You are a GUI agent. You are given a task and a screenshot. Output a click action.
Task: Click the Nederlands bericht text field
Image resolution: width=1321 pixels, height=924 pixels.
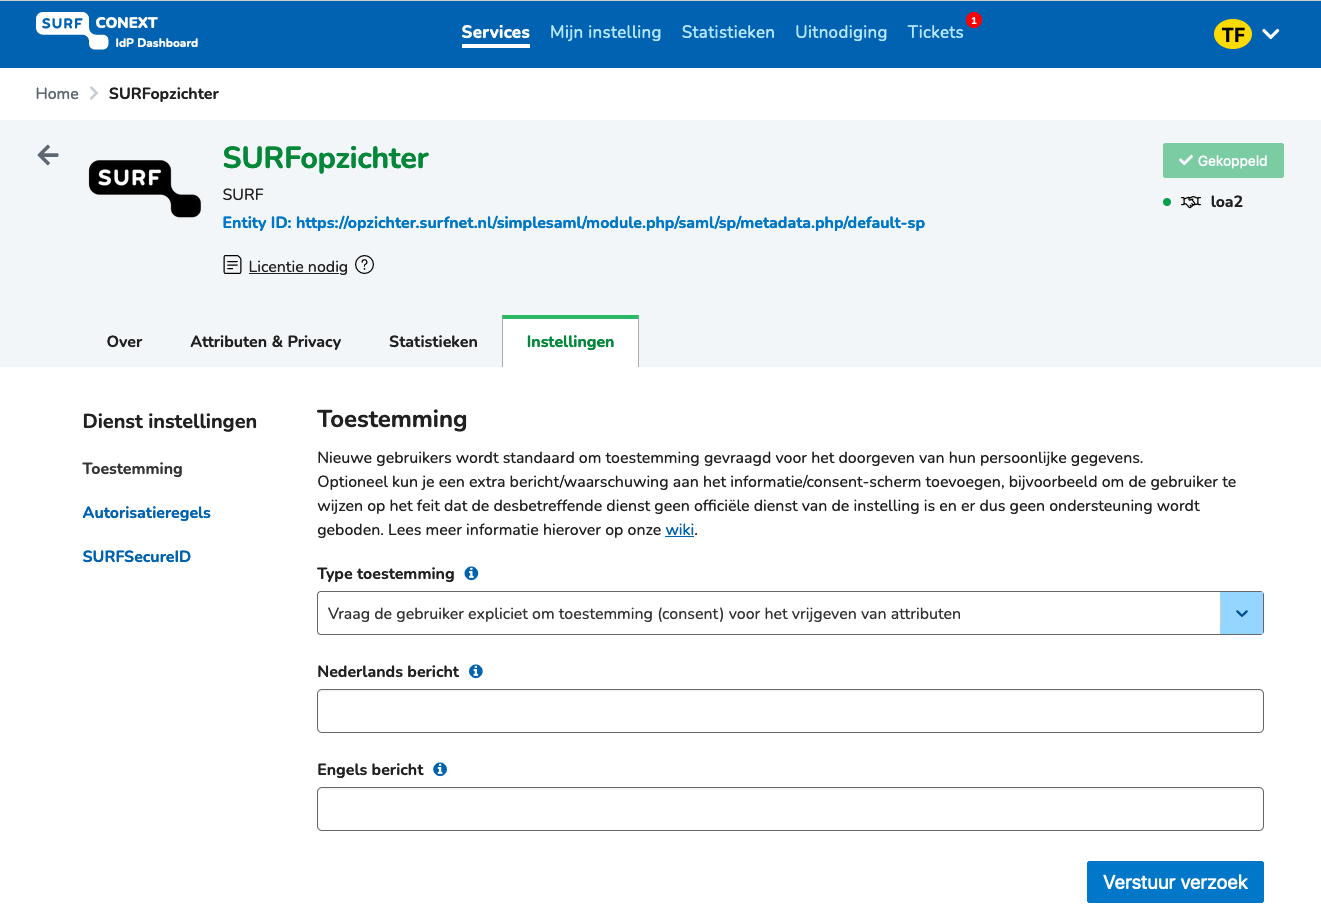790,711
